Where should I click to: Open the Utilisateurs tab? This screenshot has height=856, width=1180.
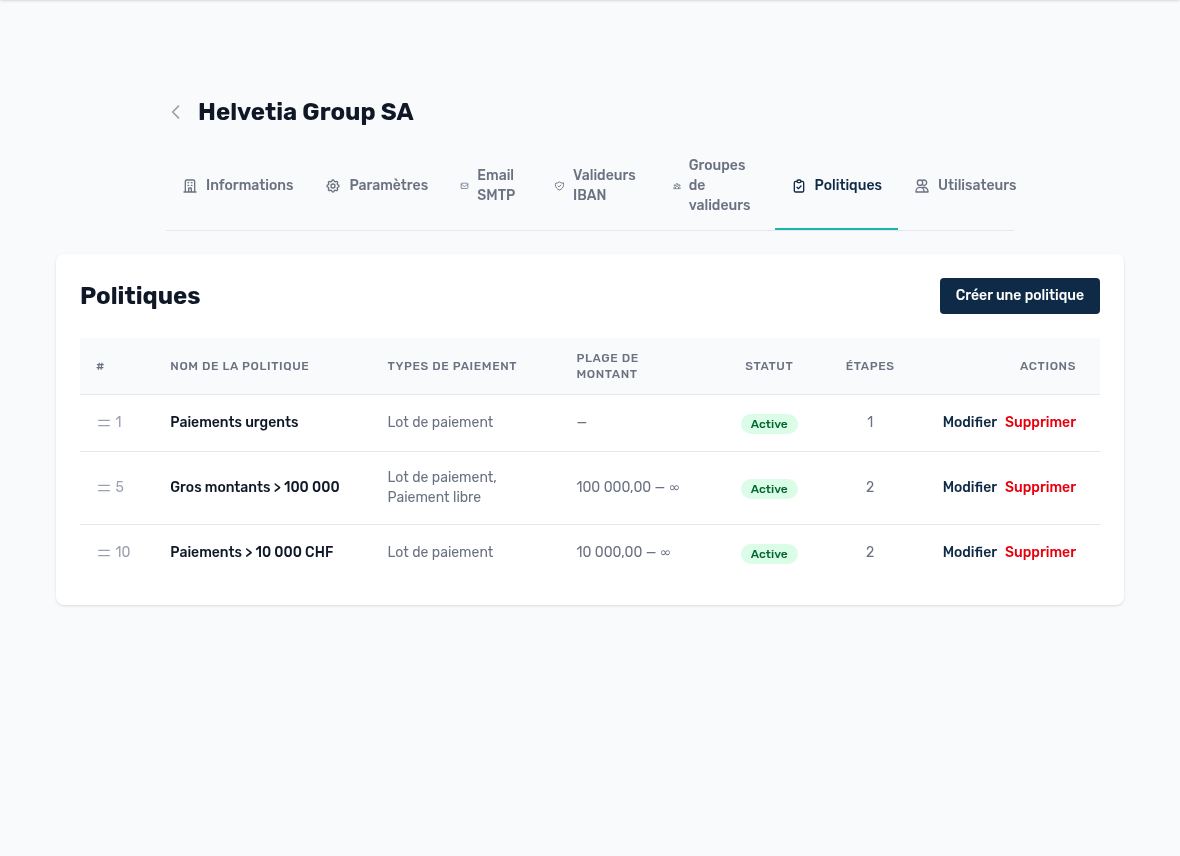(x=966, y=185)
